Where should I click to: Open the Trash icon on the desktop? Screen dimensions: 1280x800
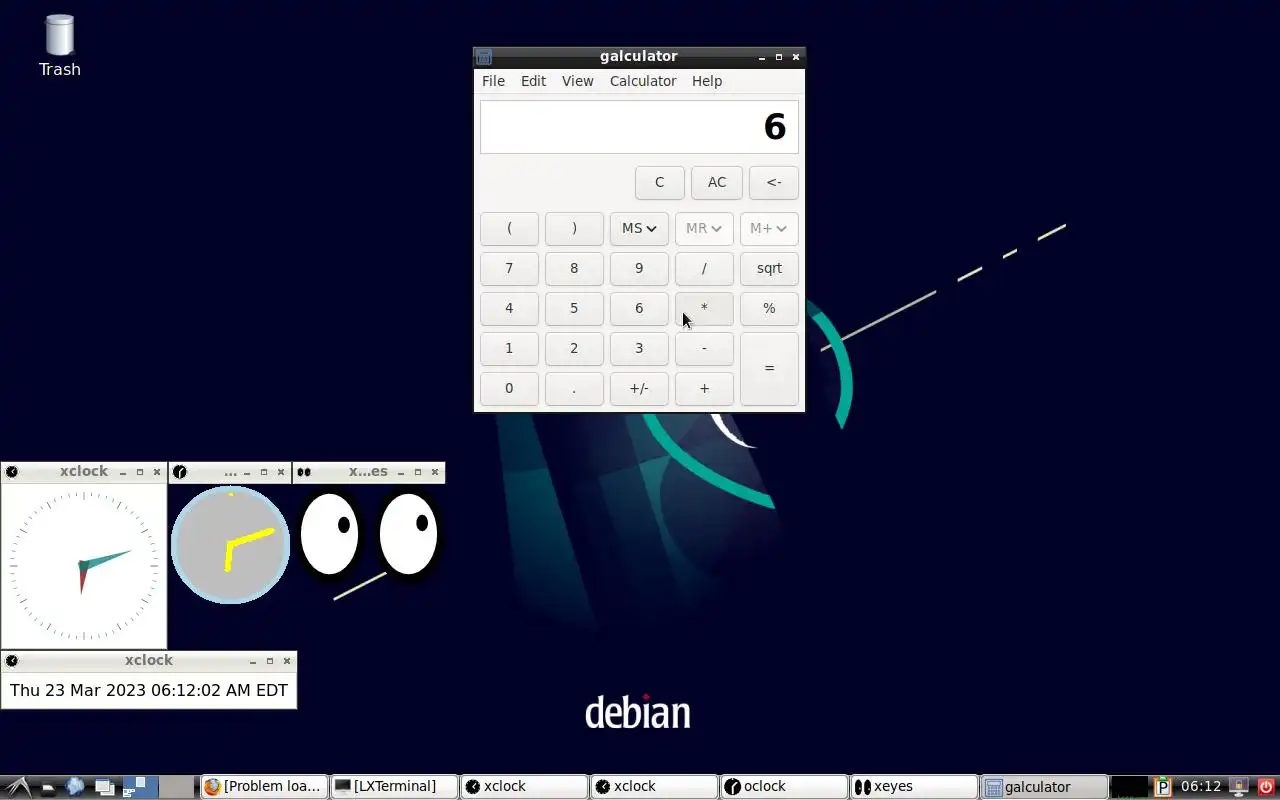[60, 46]
